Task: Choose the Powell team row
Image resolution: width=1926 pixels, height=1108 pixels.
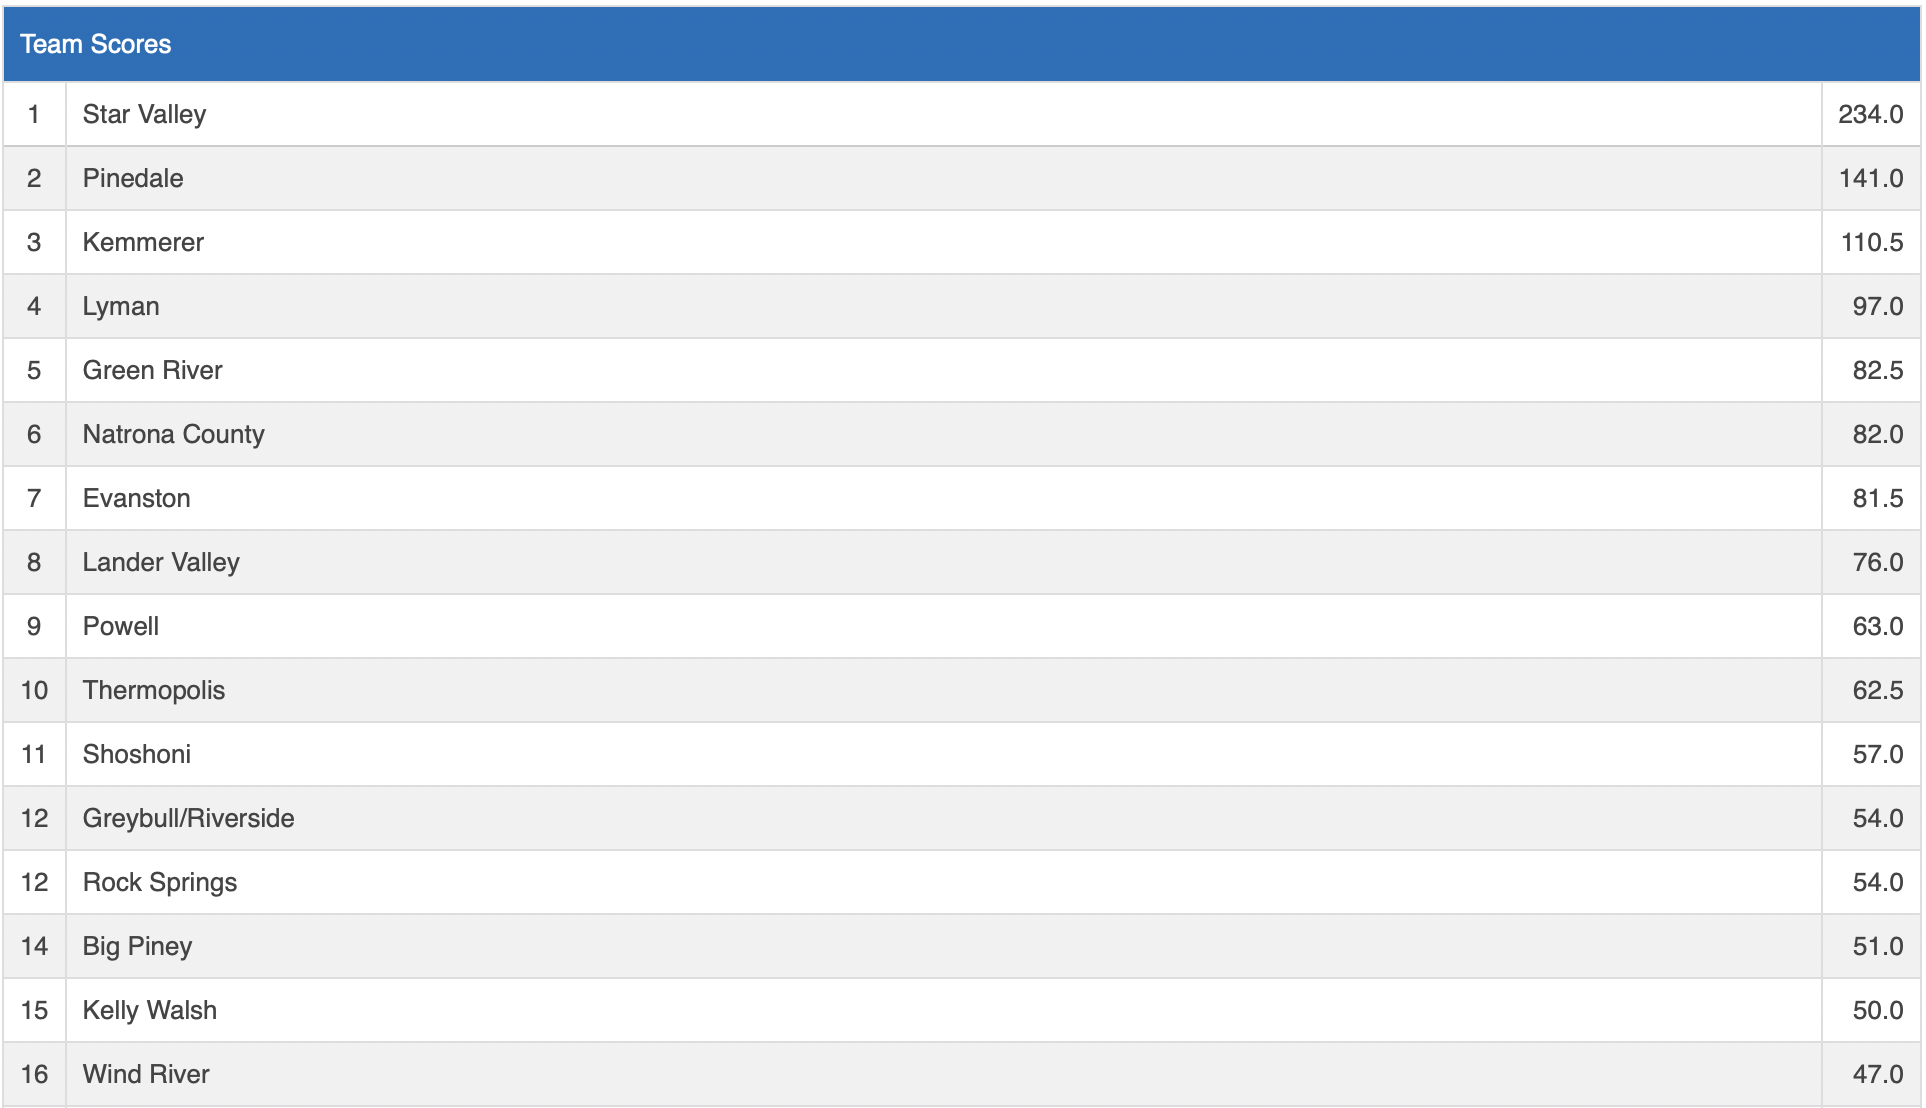Action: [121, 626]
